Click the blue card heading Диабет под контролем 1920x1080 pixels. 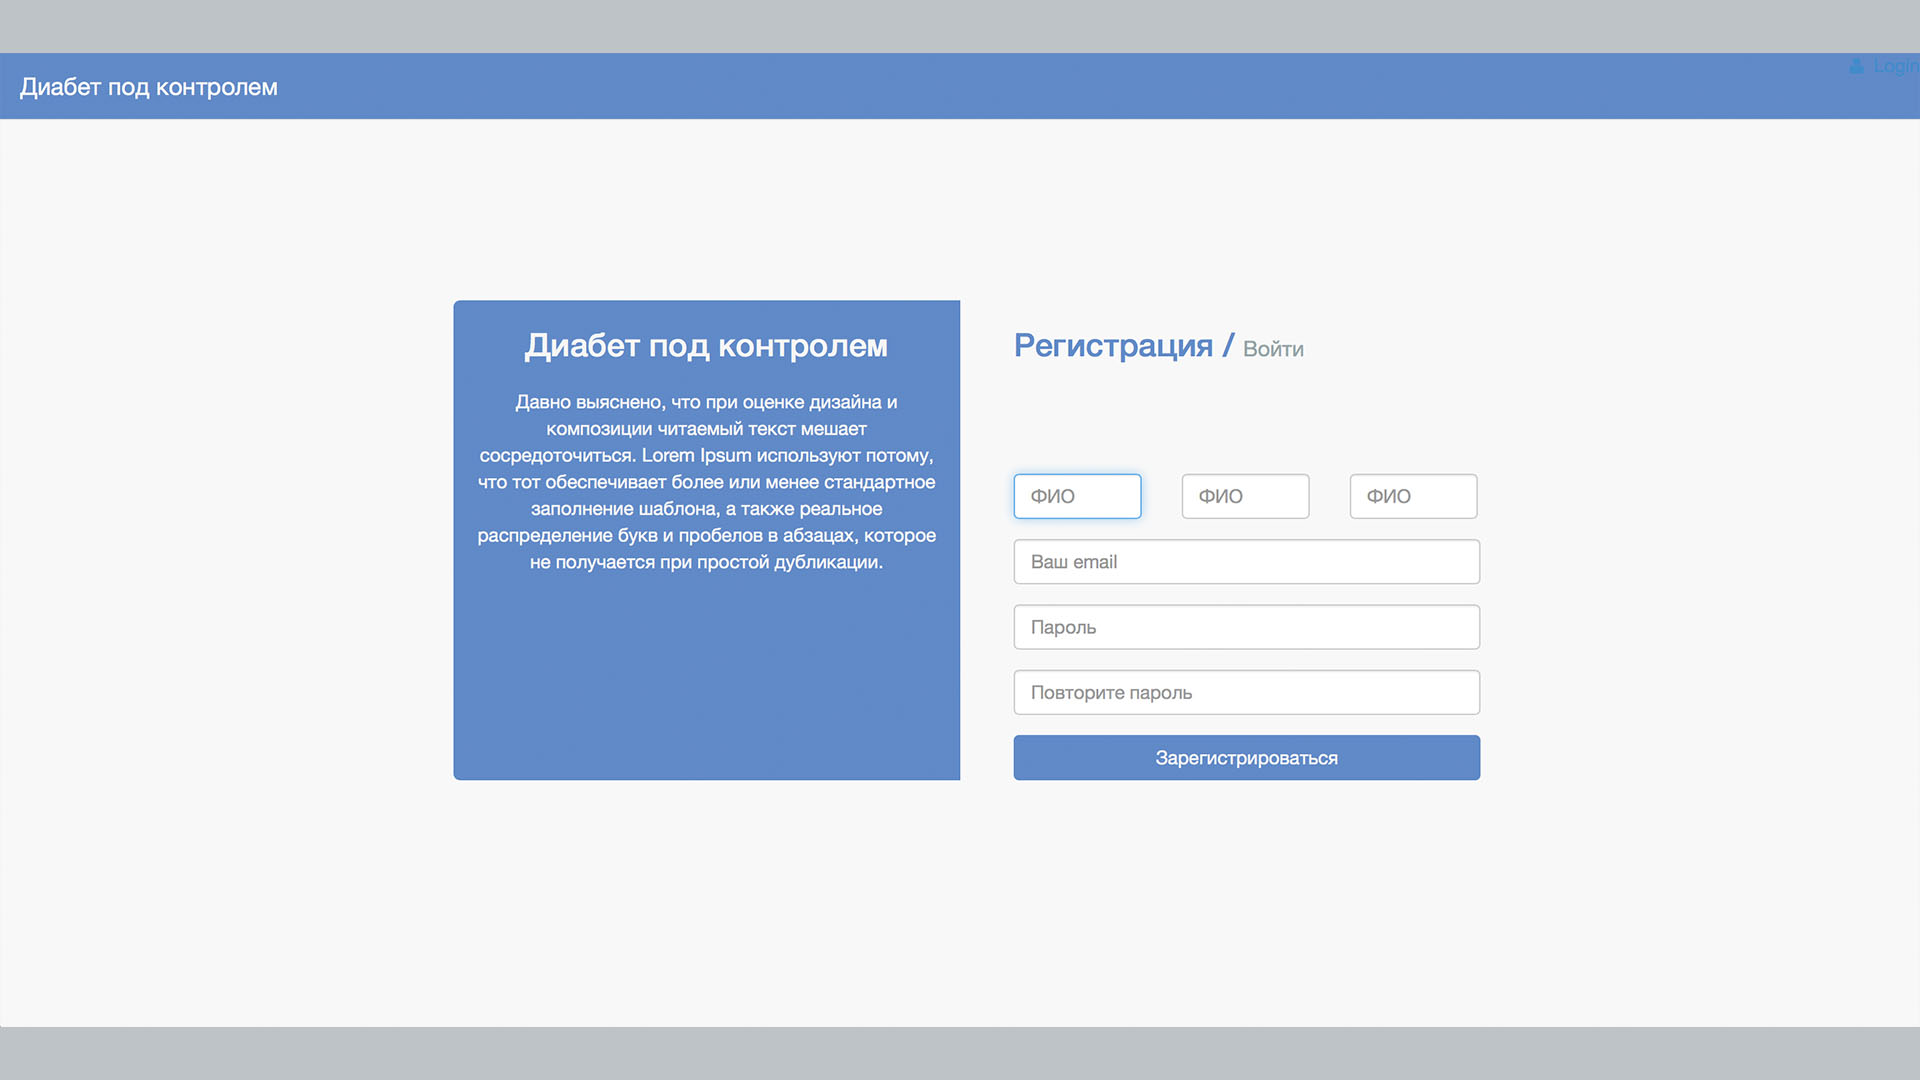[x=706, y=345]
